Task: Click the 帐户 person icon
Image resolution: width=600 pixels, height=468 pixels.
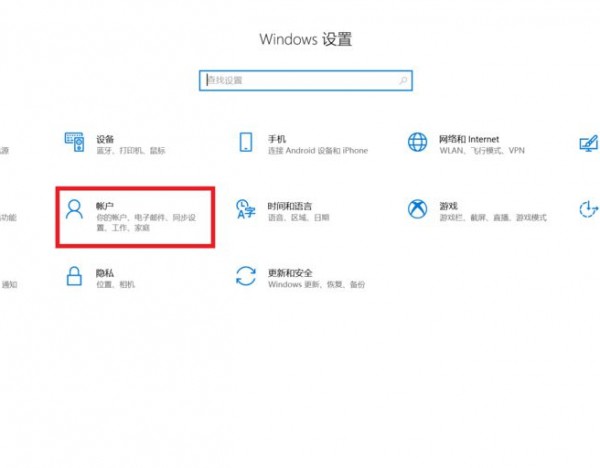Action: (x=74, y=209)
